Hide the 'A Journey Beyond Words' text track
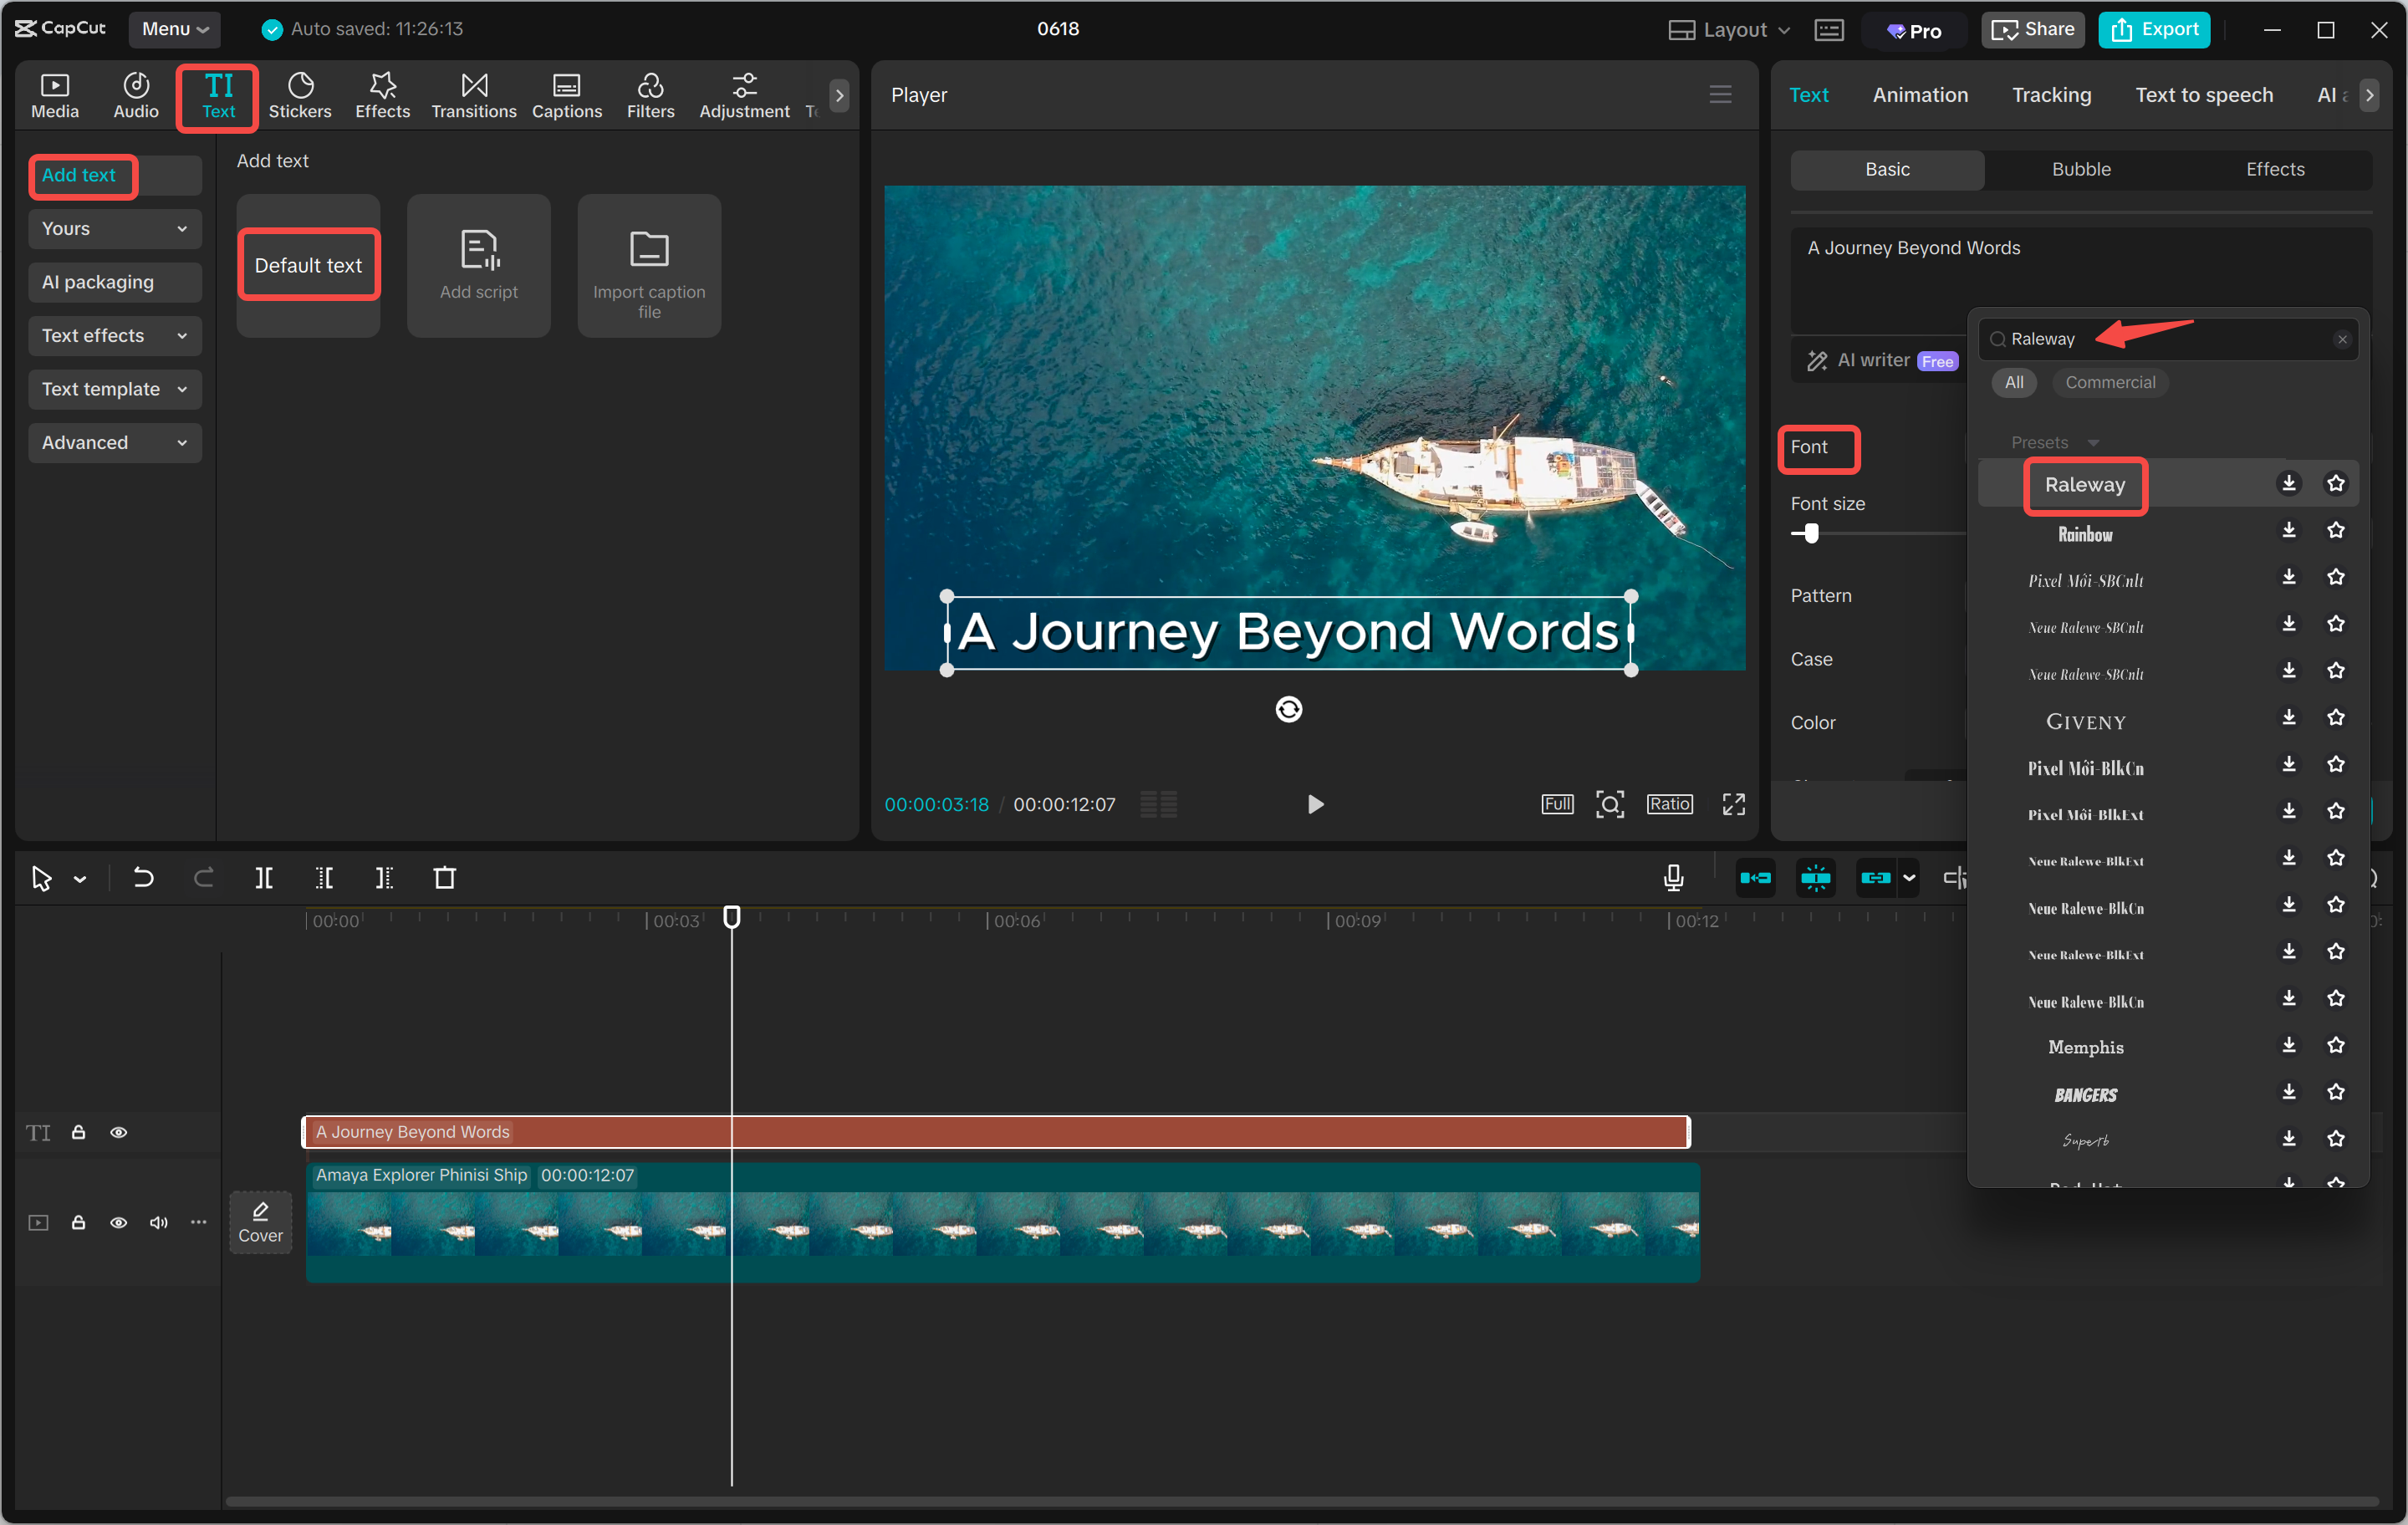 [x=118, y=1132]
